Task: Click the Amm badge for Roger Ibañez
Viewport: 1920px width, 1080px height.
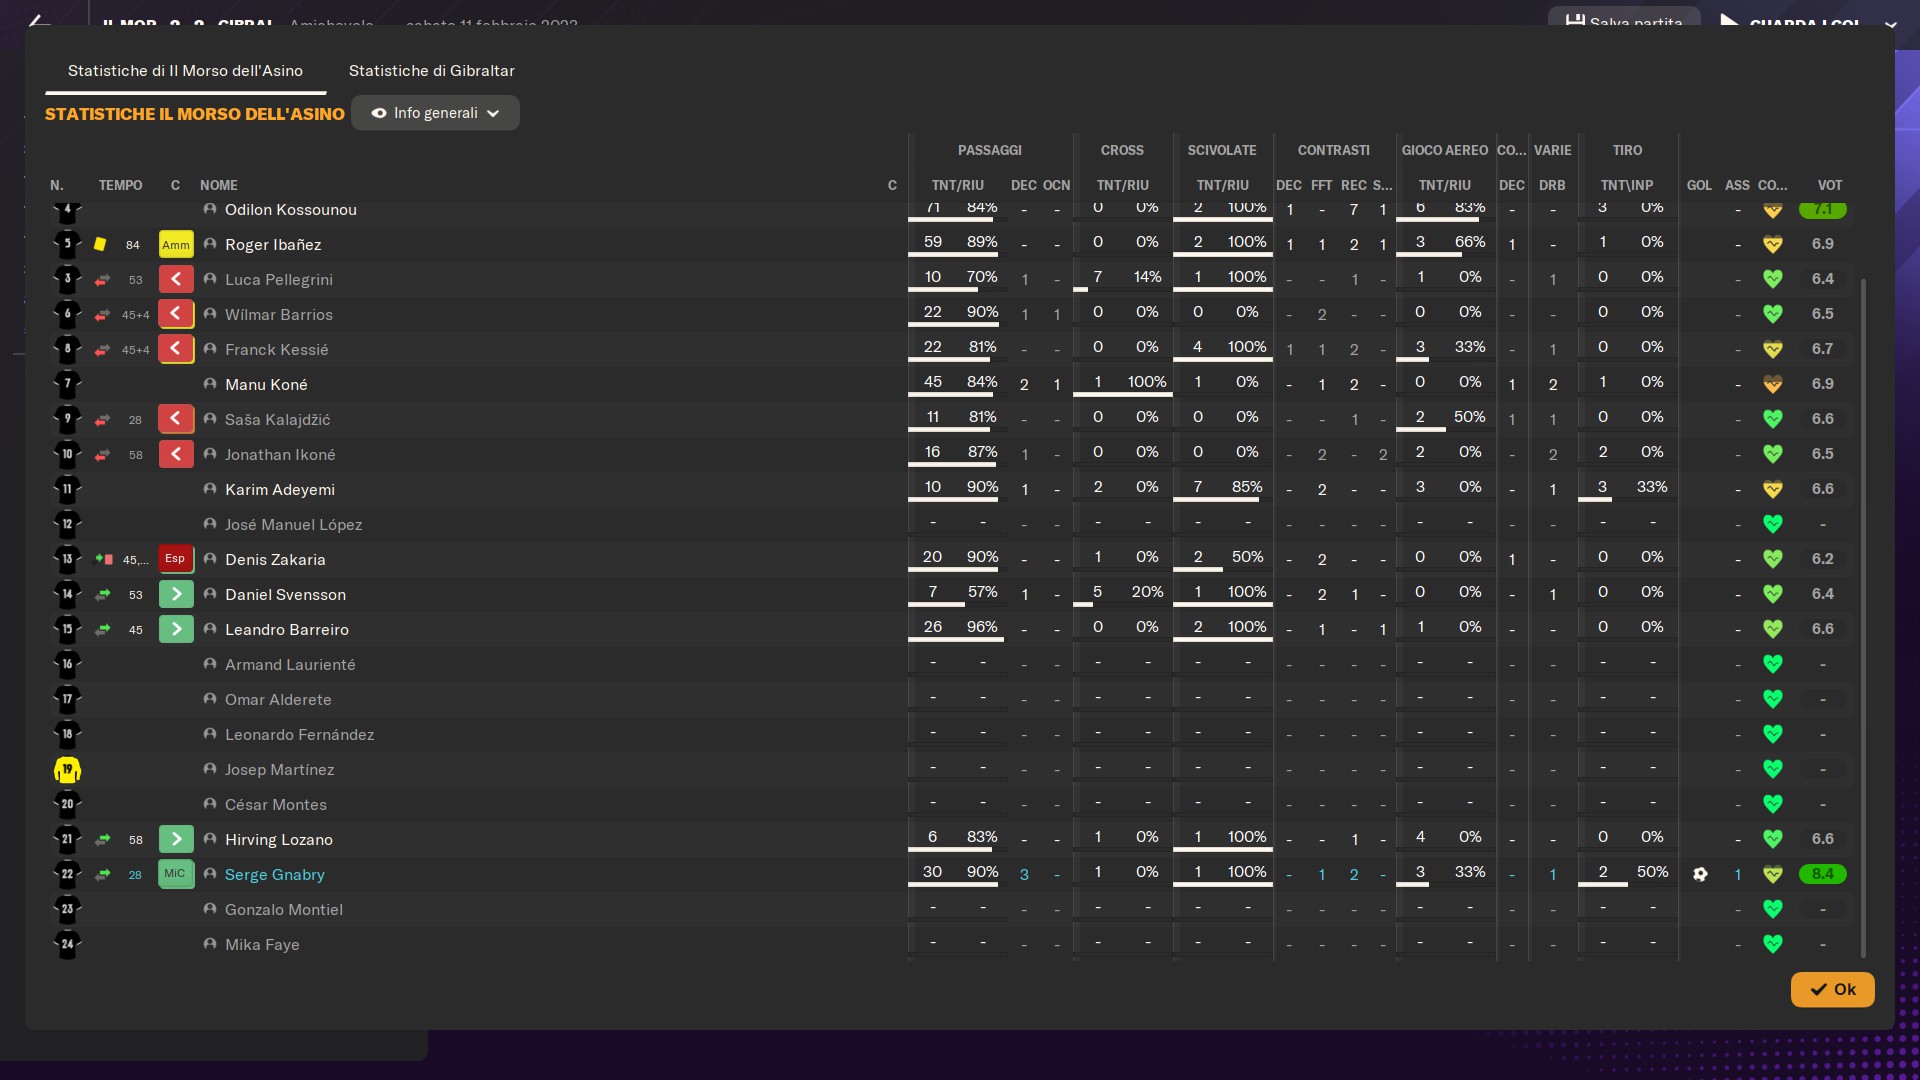Action: coord(176,244)
